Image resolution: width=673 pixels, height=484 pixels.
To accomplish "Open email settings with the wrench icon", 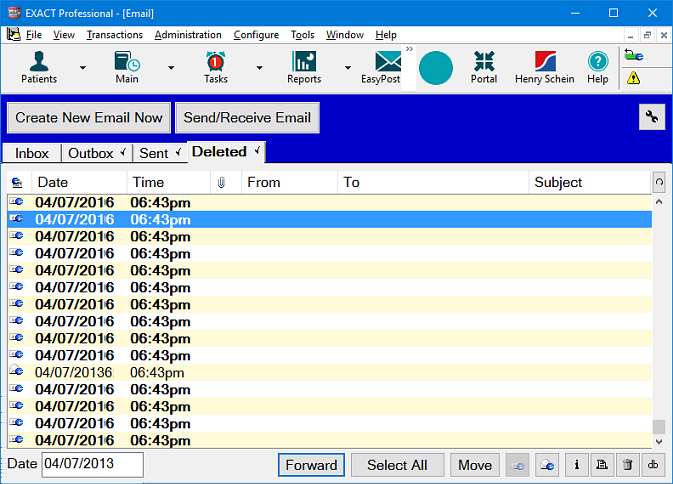I will pos(652,117).
